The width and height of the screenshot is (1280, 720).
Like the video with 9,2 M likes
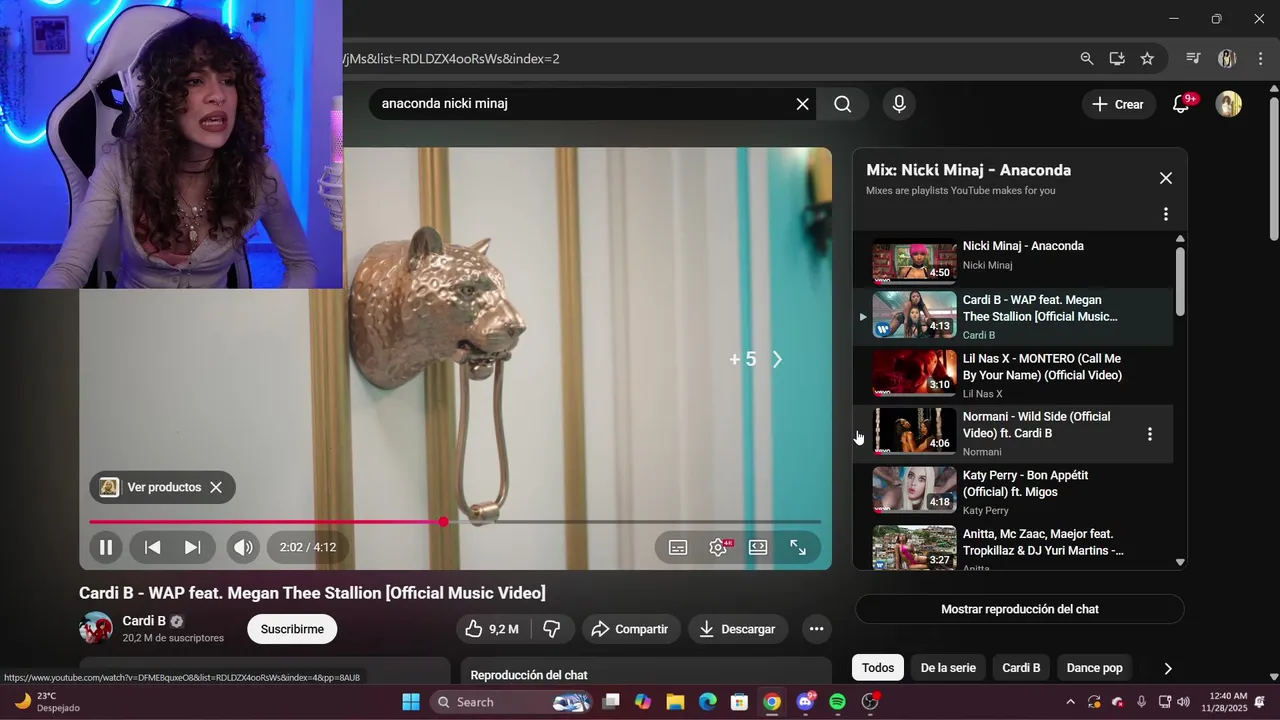pyautogui.click(x=491, y=629)
